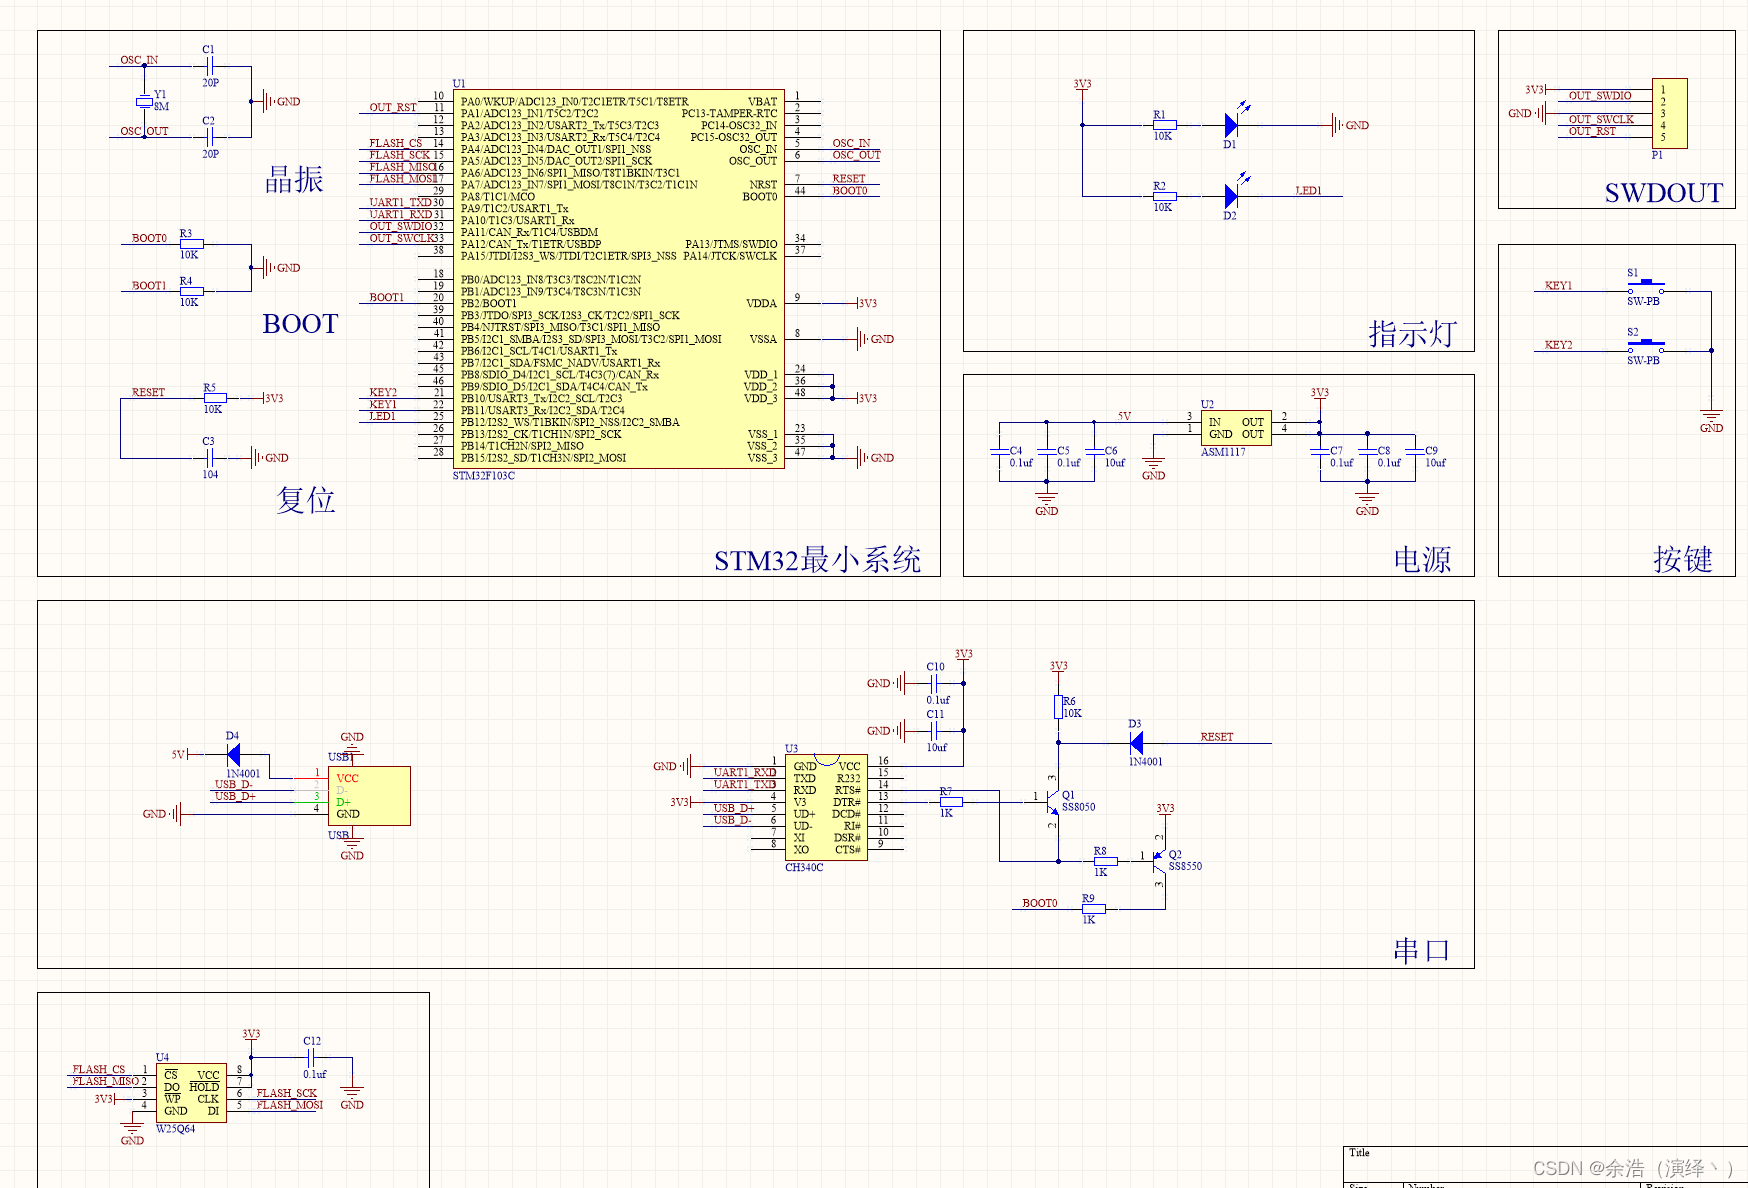The height and width of the screenshot is (1188, 1748).
Task: Select capacitor C9 10uf at regulator output
Action: 1415,452
